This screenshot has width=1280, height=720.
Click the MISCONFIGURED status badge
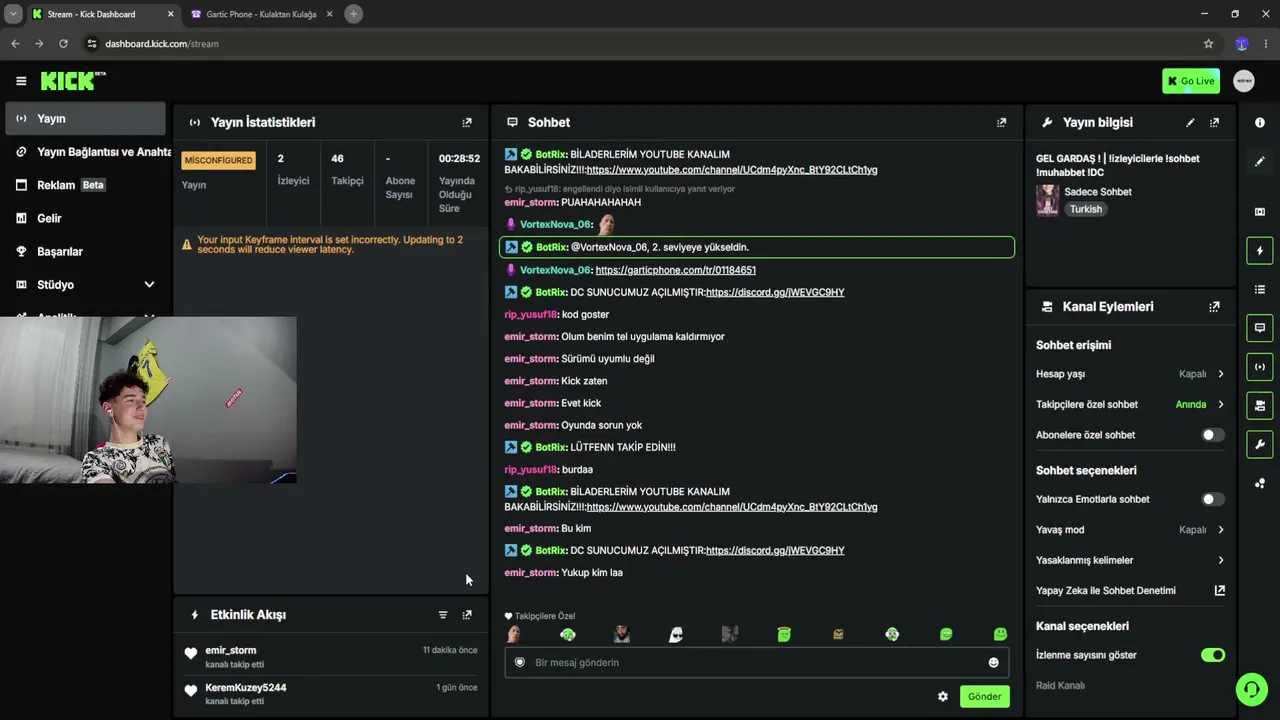tap(218, 160)
